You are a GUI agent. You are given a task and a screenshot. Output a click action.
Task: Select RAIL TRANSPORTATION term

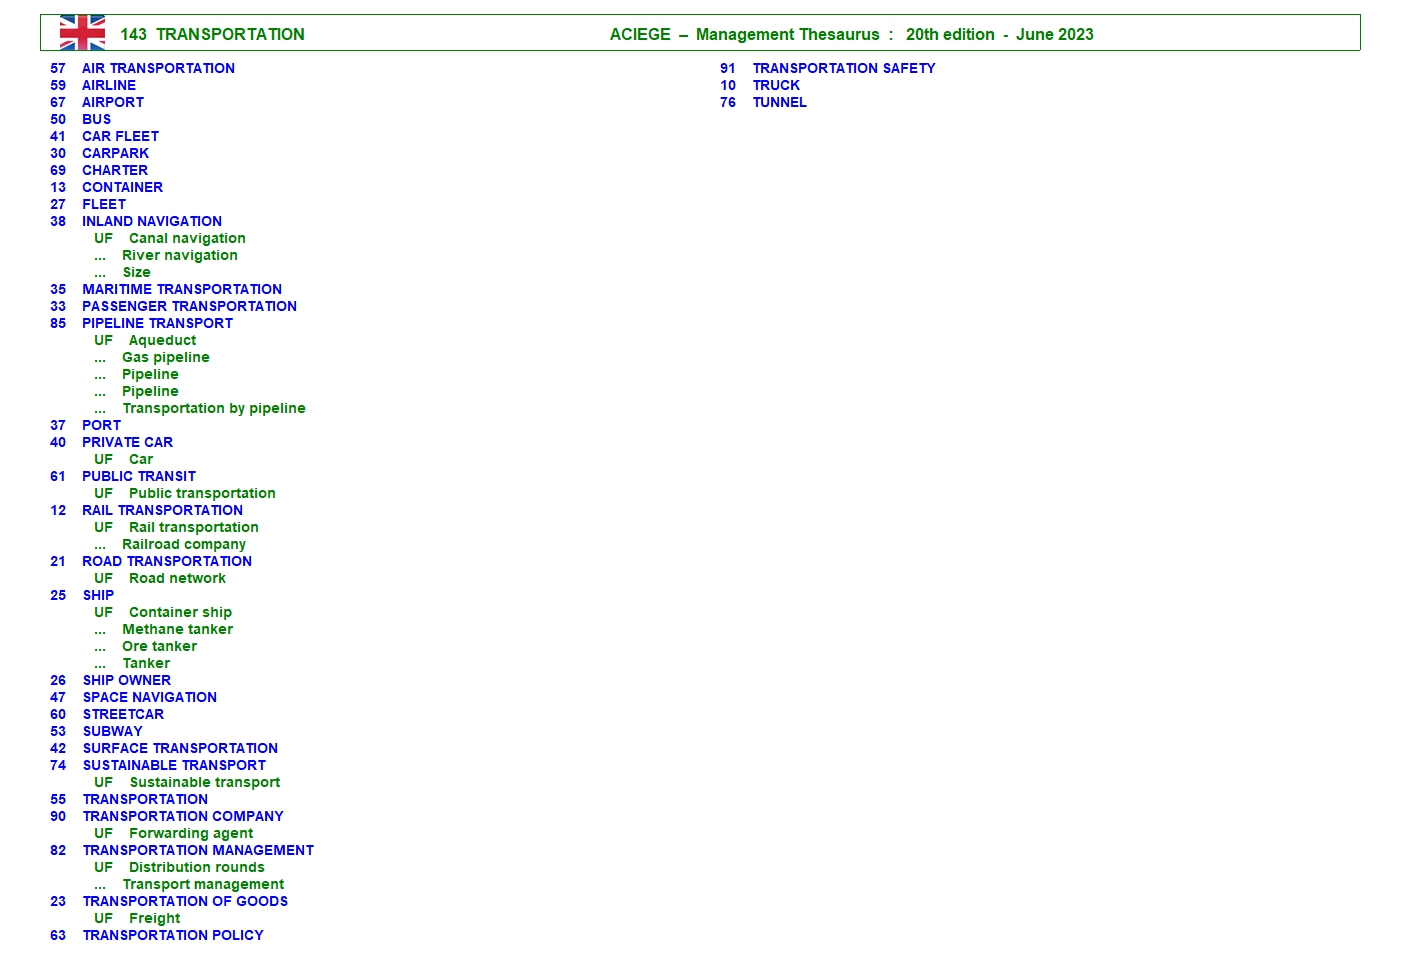click(x=162, y=510)
